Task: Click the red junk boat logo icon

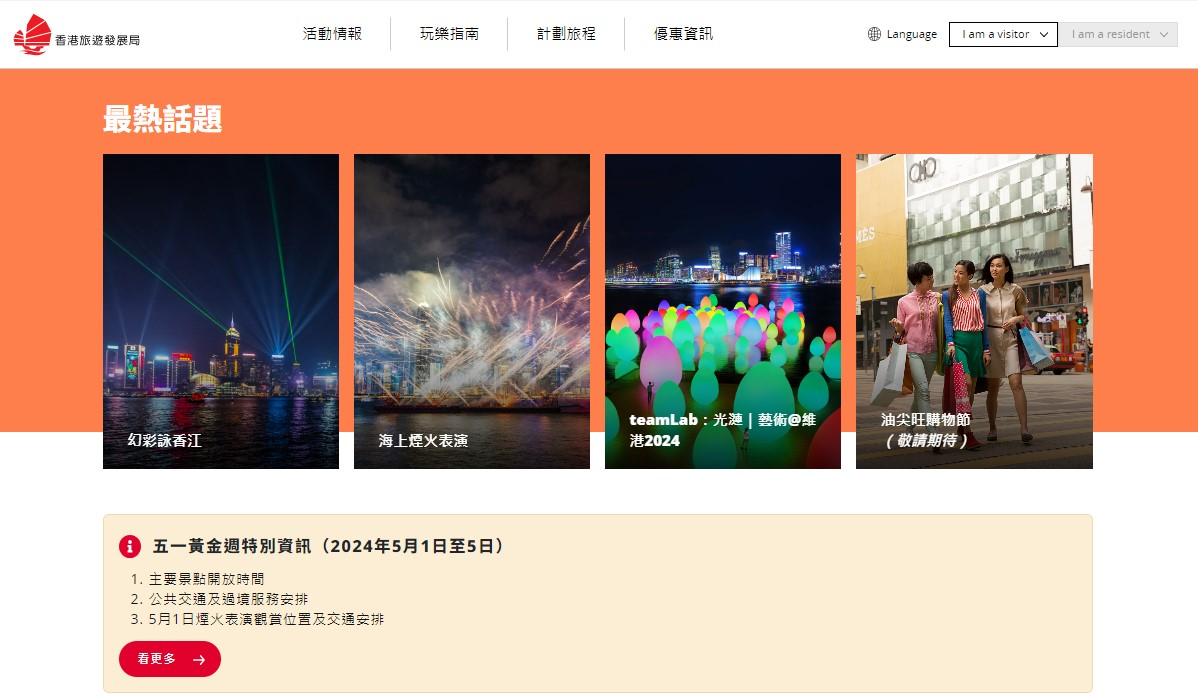Action: click(32, 34)
